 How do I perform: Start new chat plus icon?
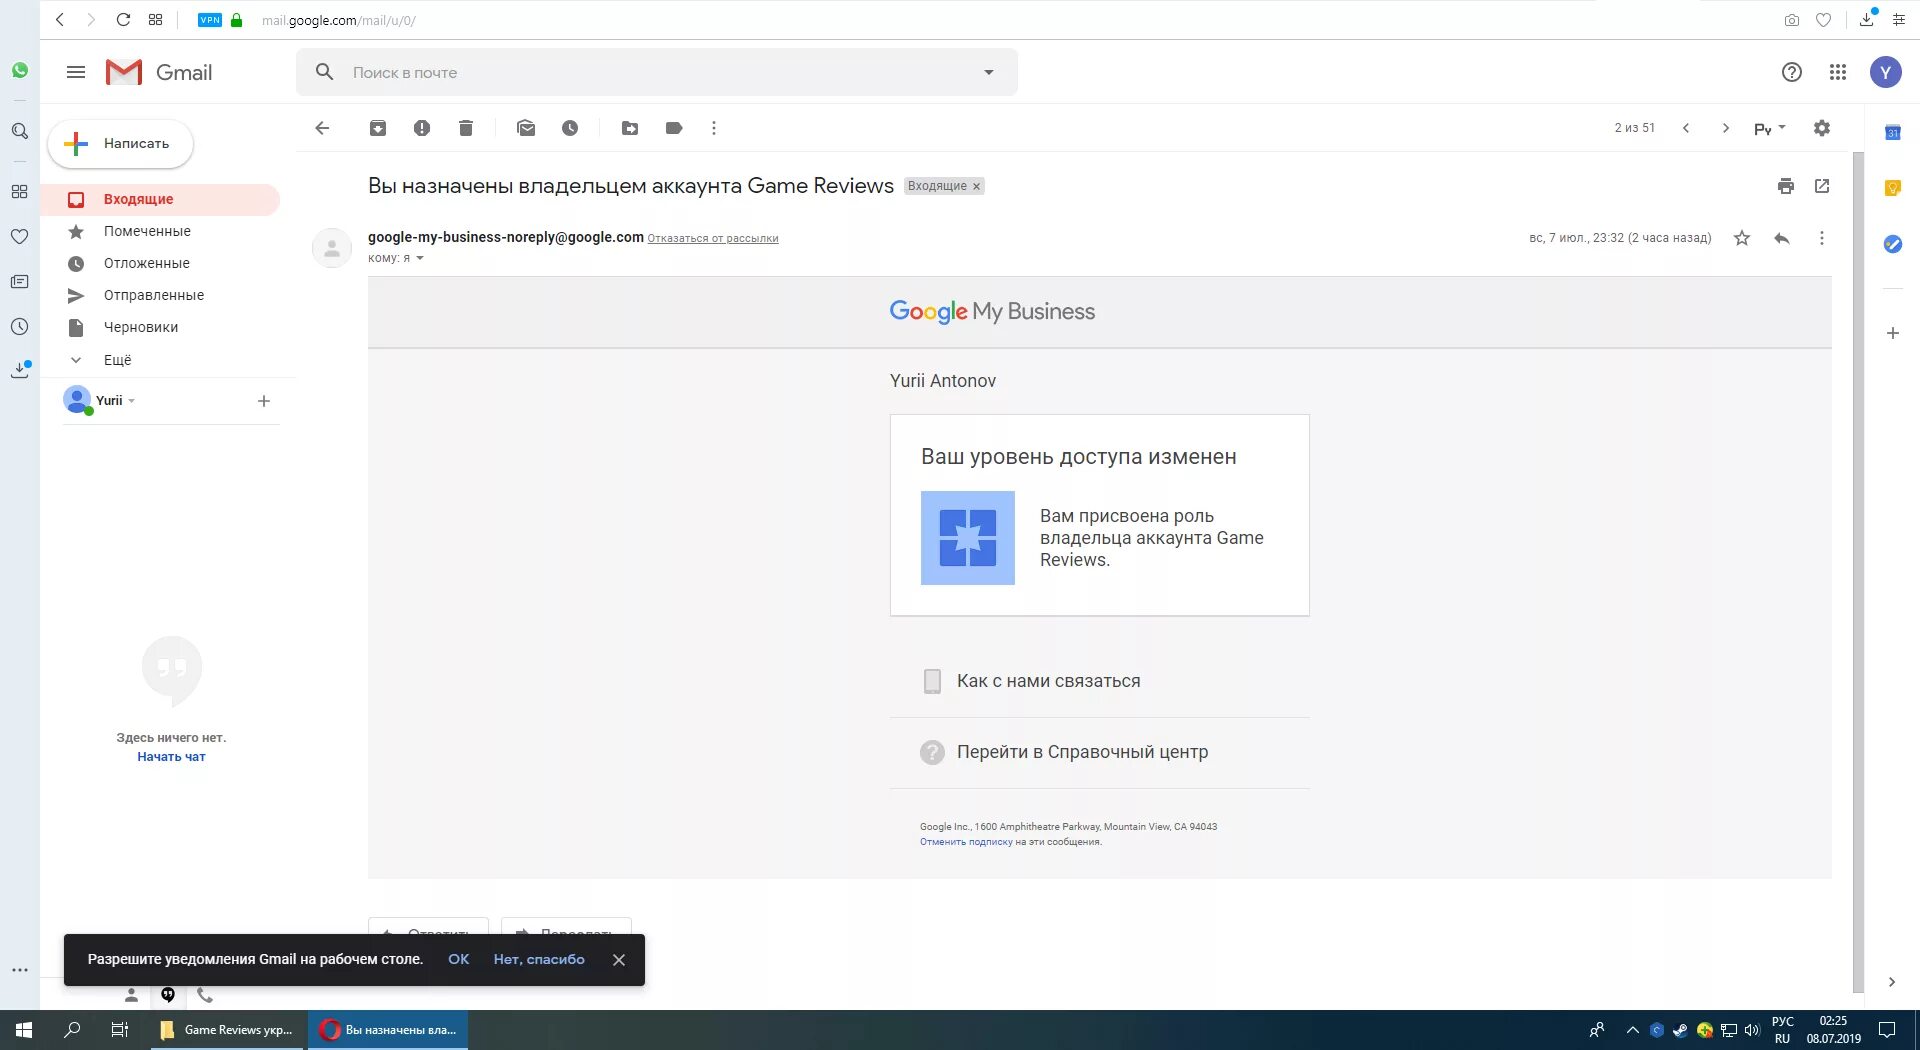pyautogui.click(x=264, y=401)
